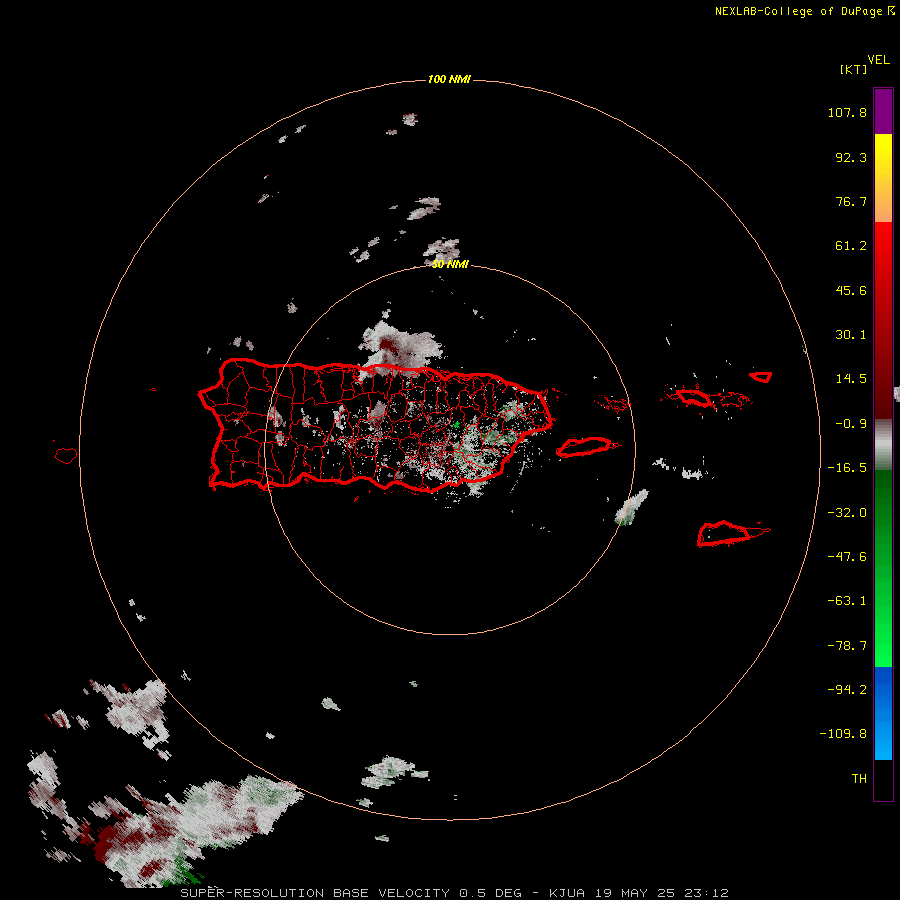Click the small Mona island outline in the west
The width and height of the screenshot is (900, 900).
(x=66, y=455)
